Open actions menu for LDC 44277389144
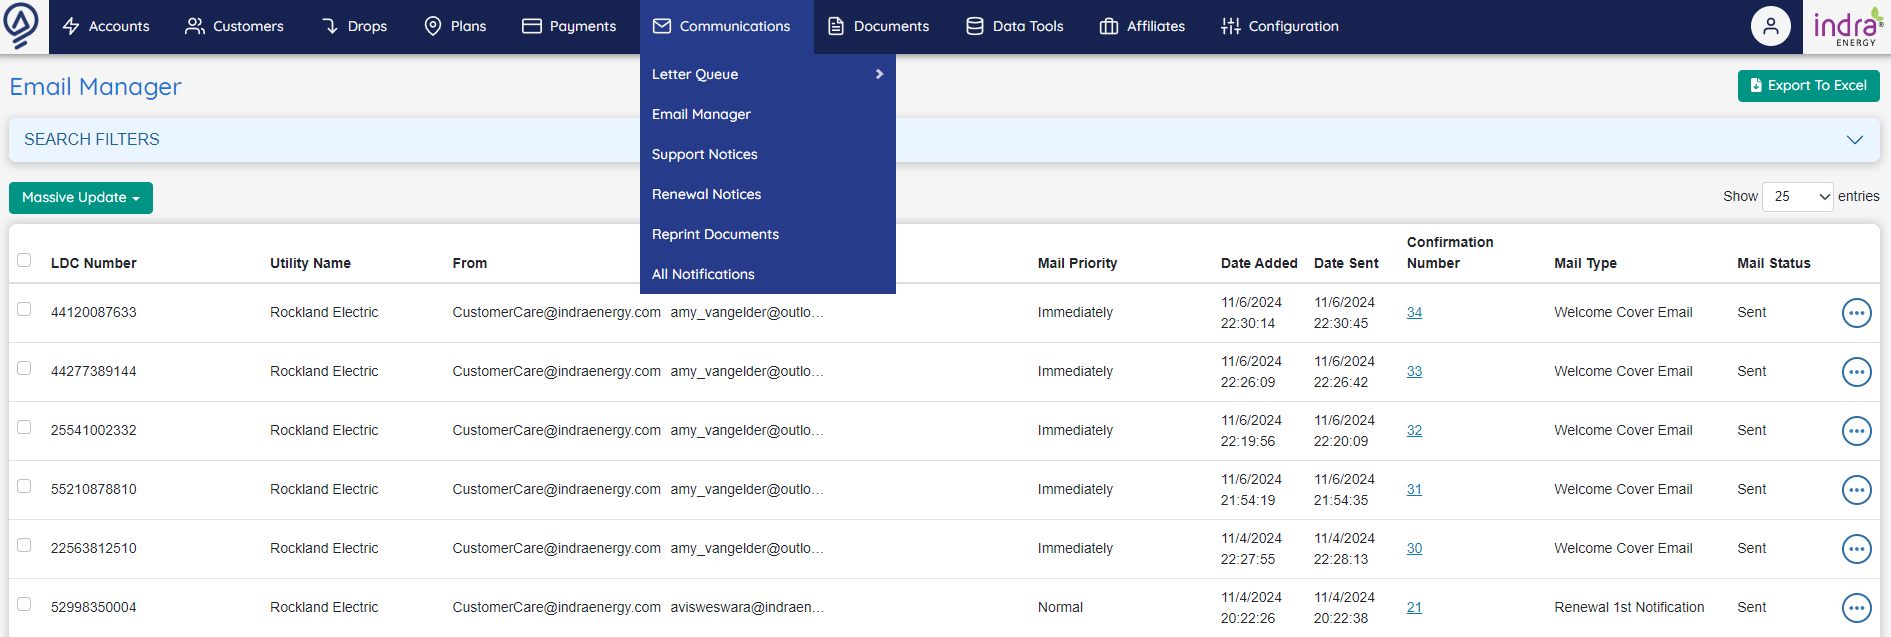1891x637 pixels. [1857, 372]
